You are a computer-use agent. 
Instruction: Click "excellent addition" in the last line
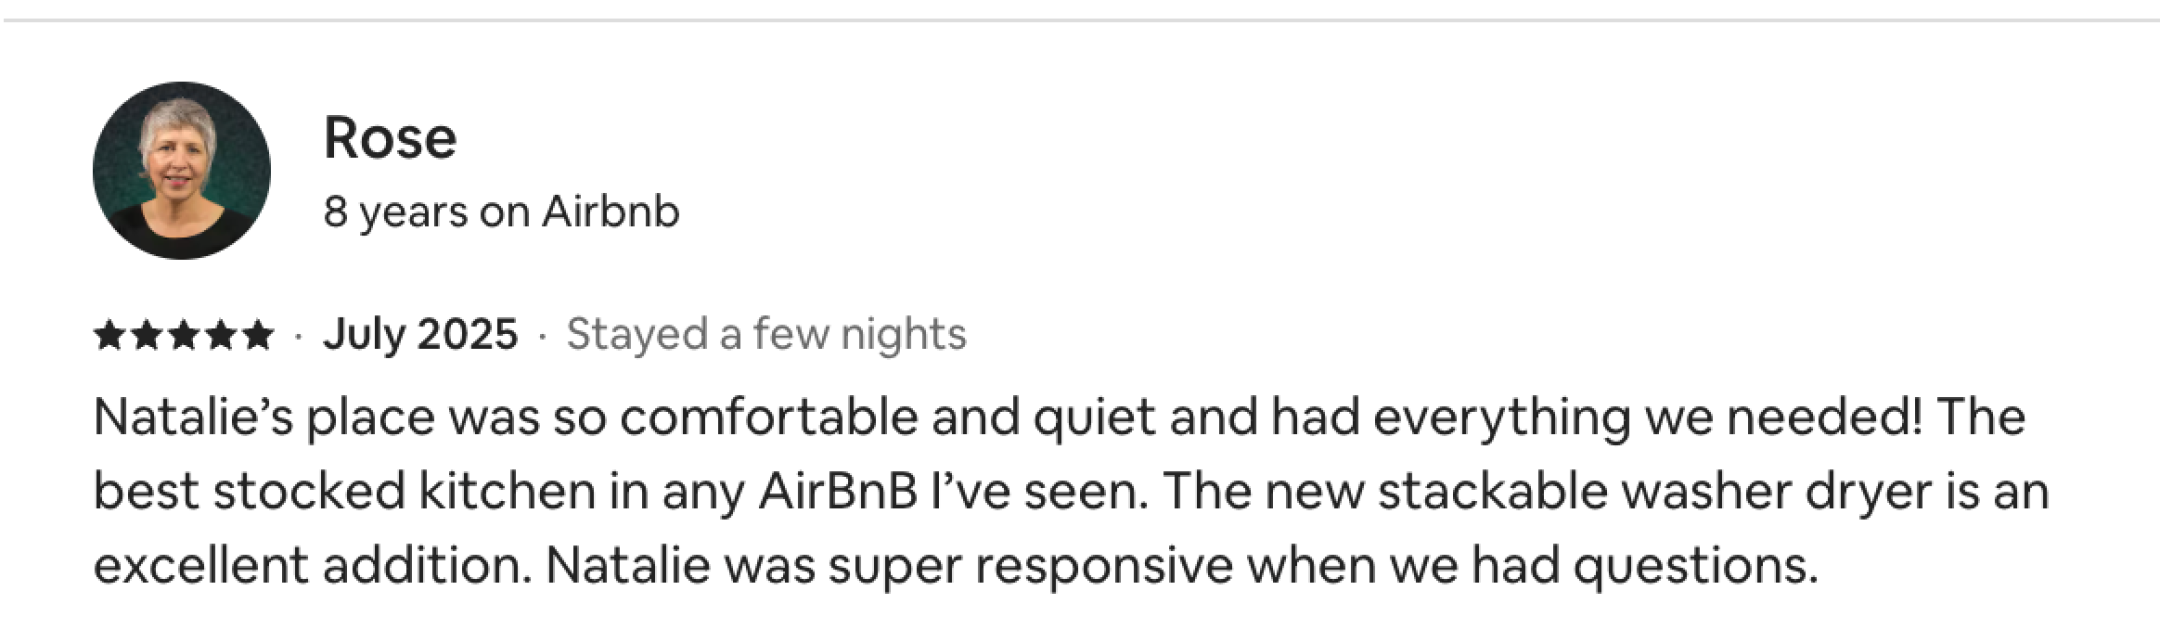click(312, 565)
